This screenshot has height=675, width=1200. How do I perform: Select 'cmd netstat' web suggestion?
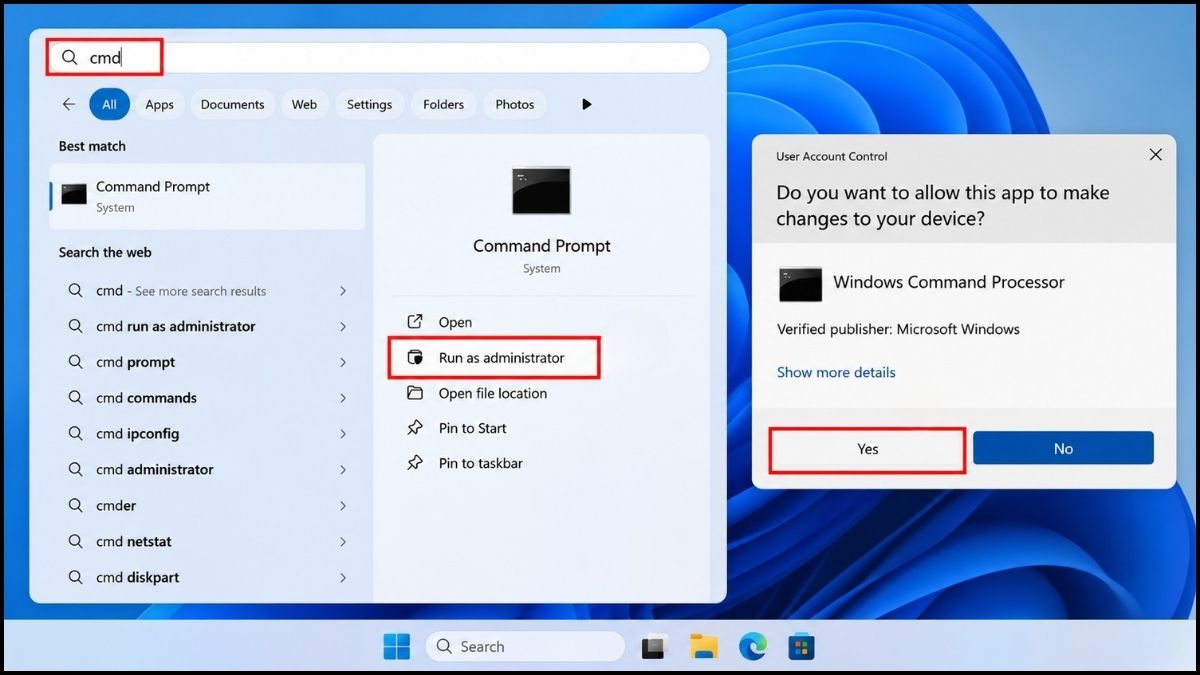click(207, 541)
